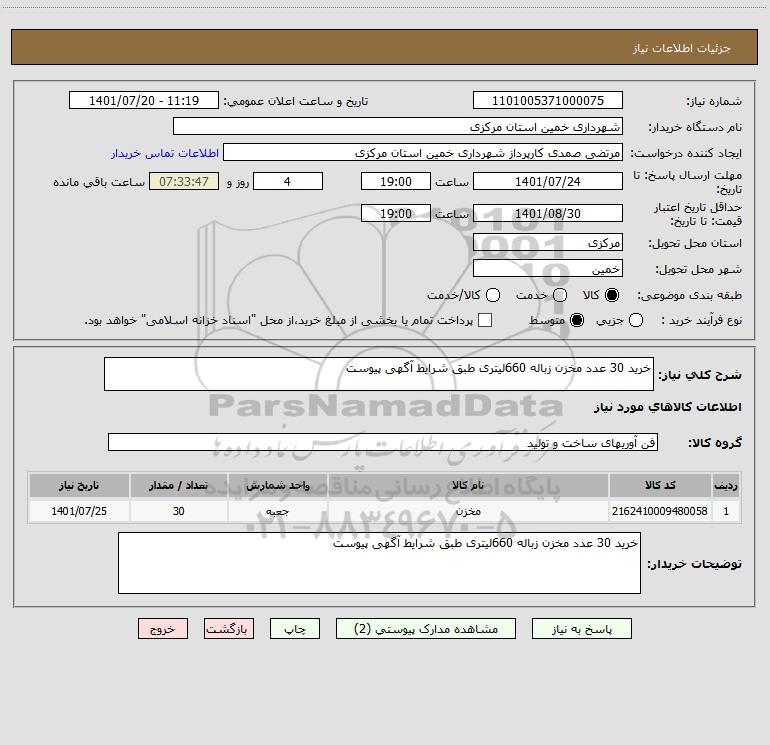Click the buyer organization name field

point(398,127)
